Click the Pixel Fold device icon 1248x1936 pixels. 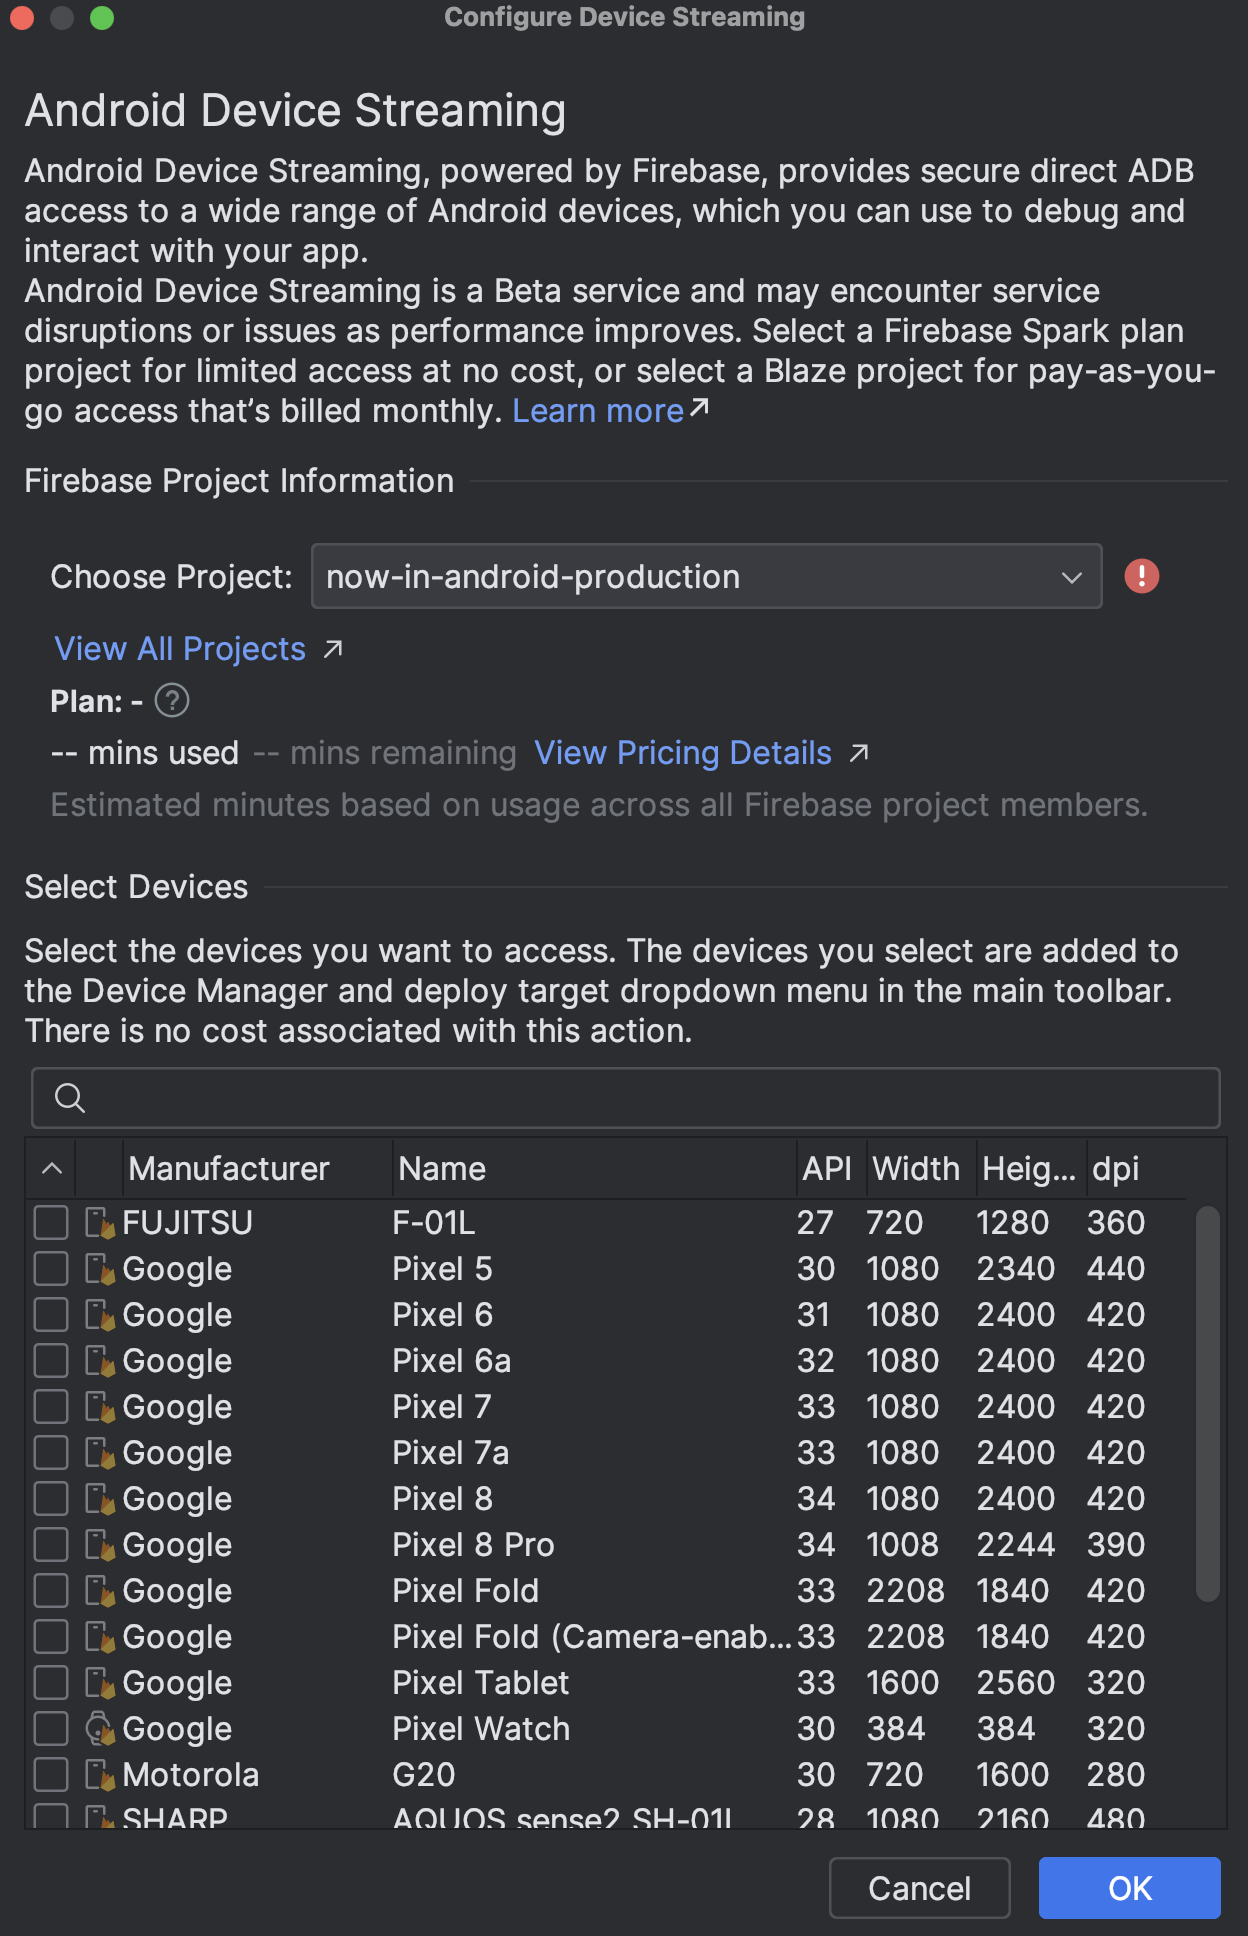pos(99,1590)
